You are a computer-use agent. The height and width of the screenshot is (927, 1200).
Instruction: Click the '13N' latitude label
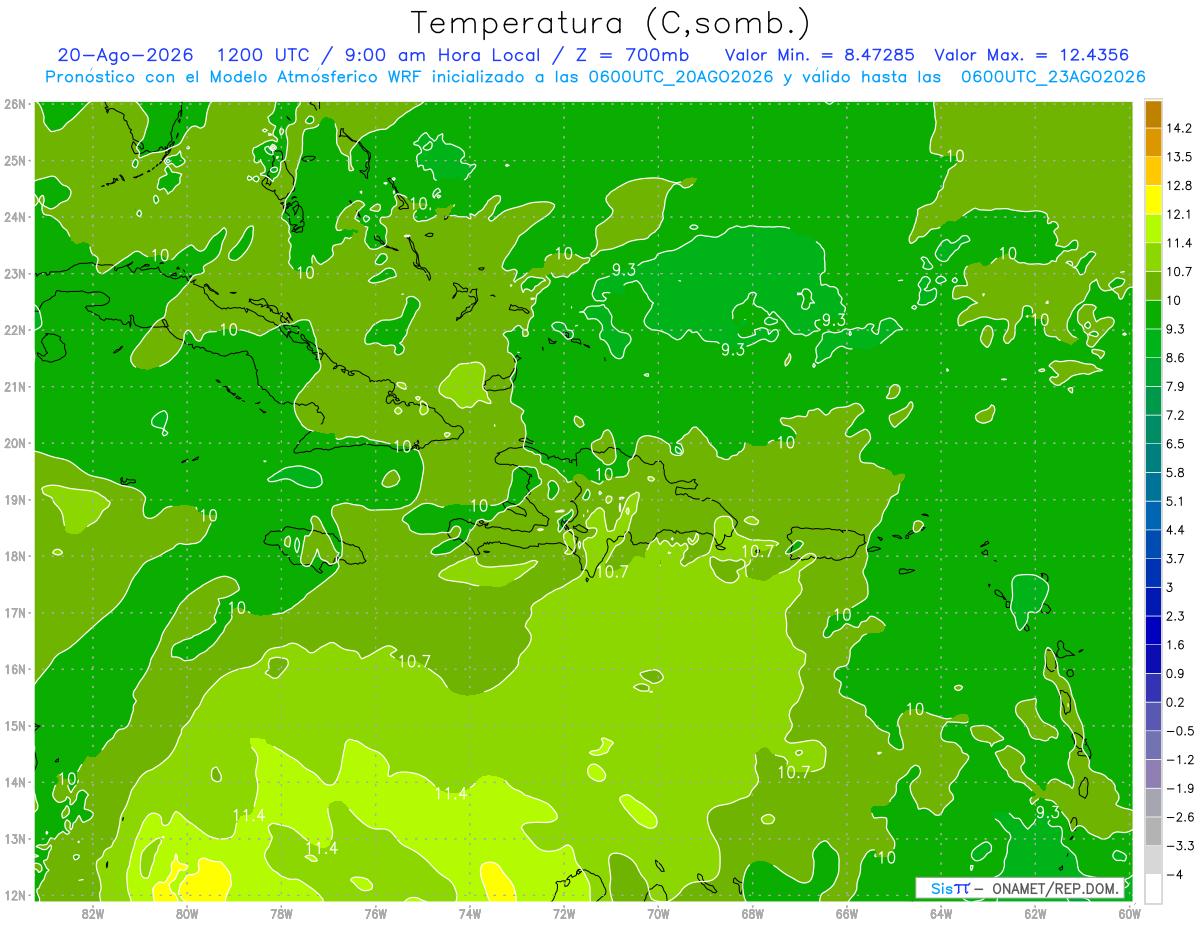15,838
